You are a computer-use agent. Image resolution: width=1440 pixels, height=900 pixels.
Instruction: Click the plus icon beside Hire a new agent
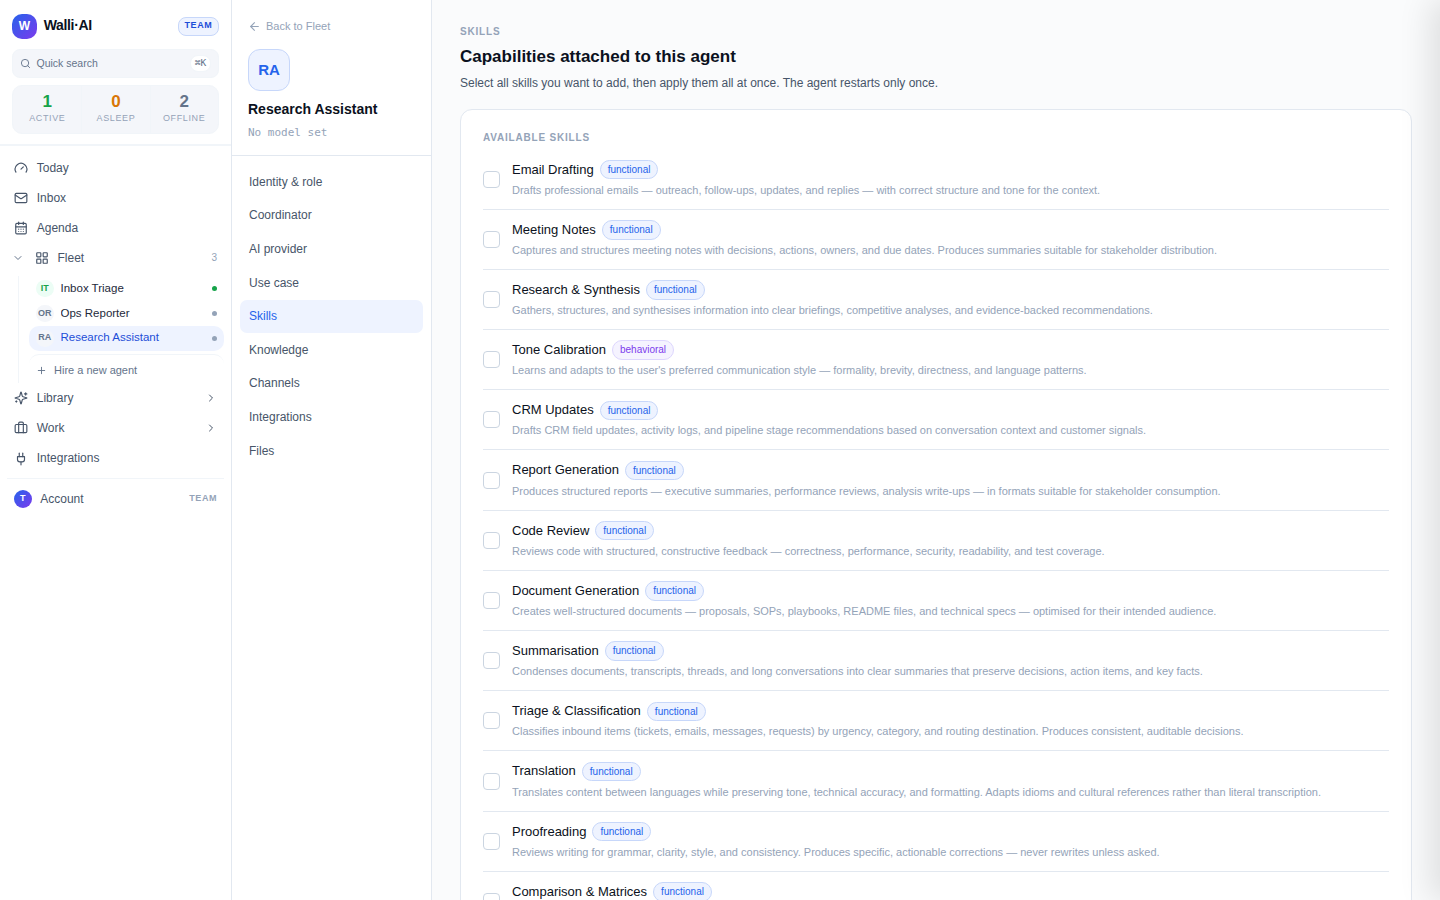pyautogui.click(x=41, y=370)
